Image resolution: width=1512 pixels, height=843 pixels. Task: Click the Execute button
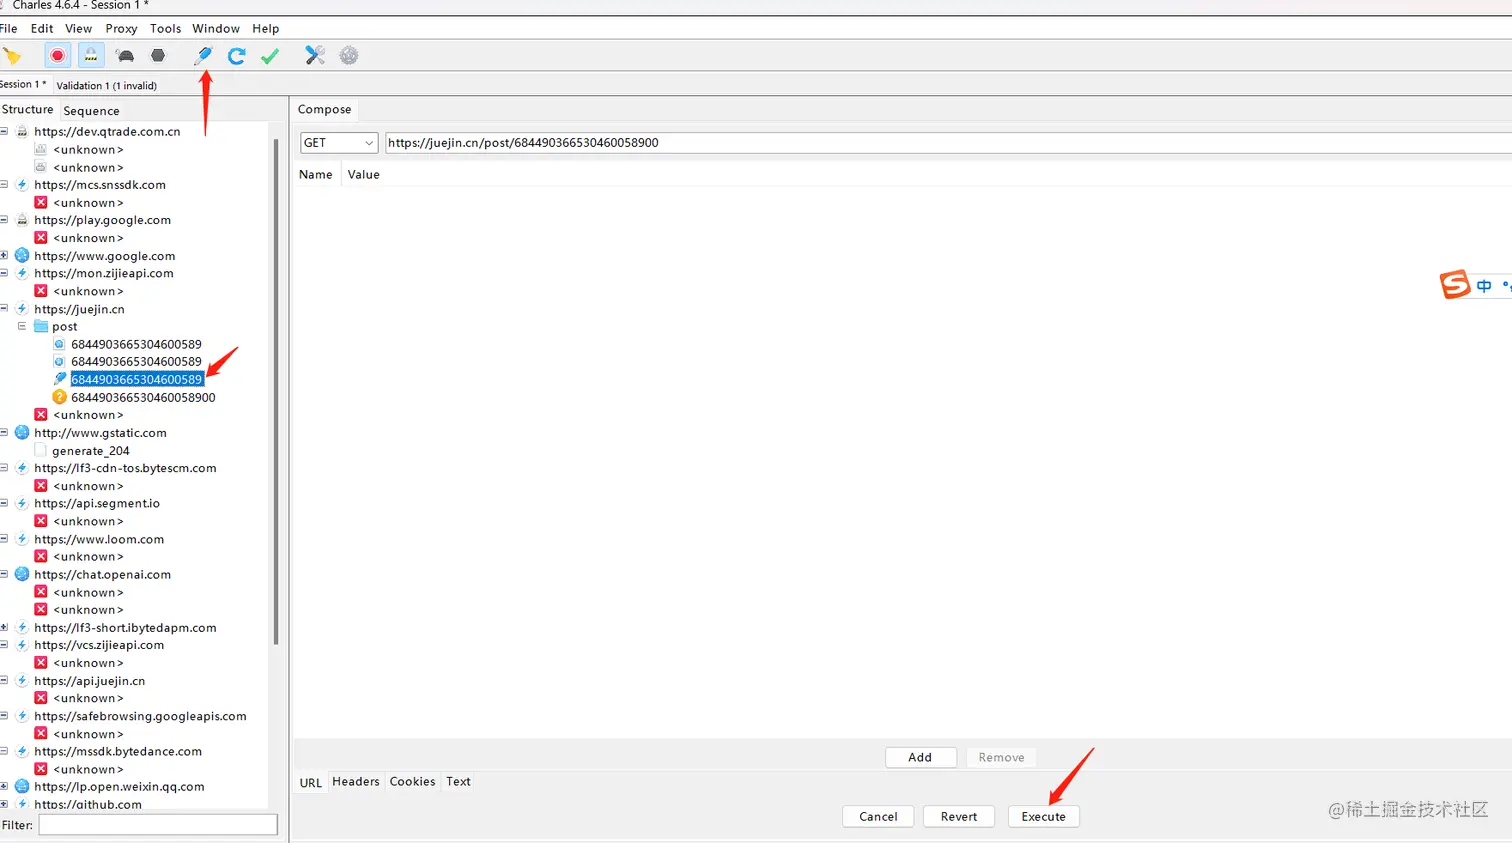1043,817
